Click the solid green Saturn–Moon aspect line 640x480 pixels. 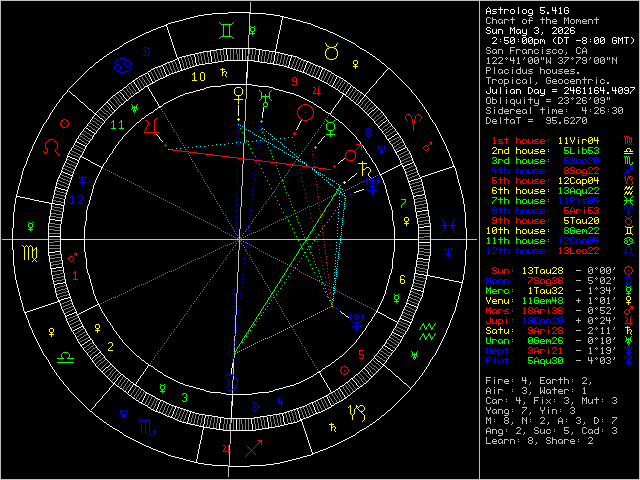pos(287,270)
